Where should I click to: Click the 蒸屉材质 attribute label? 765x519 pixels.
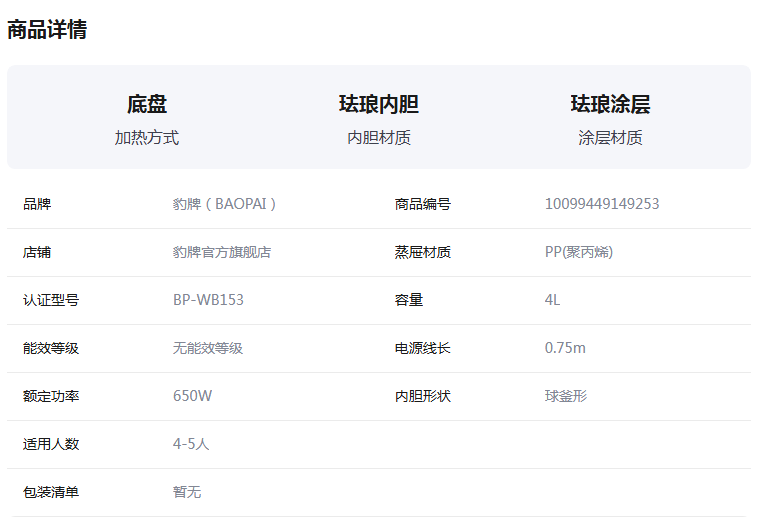[423, 252]
